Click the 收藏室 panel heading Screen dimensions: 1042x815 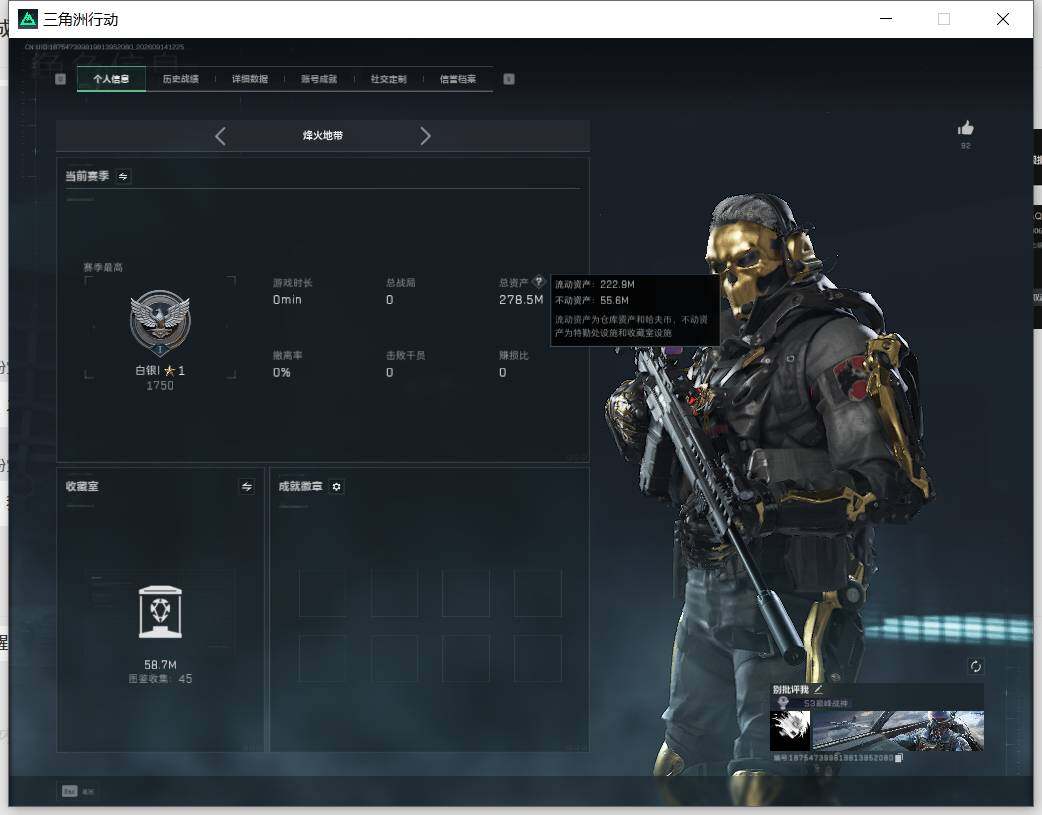pos(82,487)
